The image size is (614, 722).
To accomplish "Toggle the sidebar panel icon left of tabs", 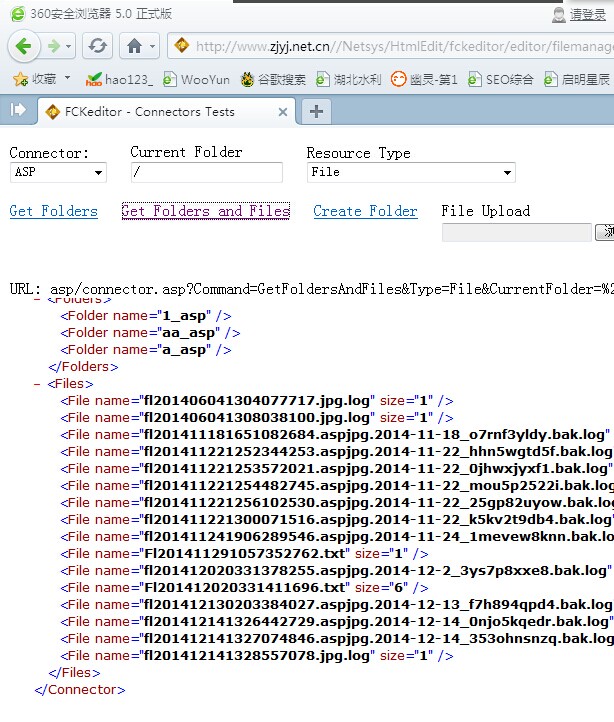I will coord(18,110).
